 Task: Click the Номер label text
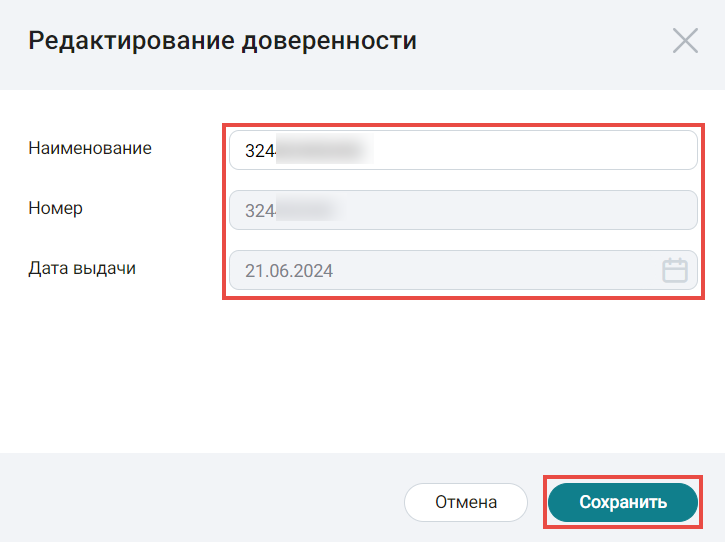[55, 208]
